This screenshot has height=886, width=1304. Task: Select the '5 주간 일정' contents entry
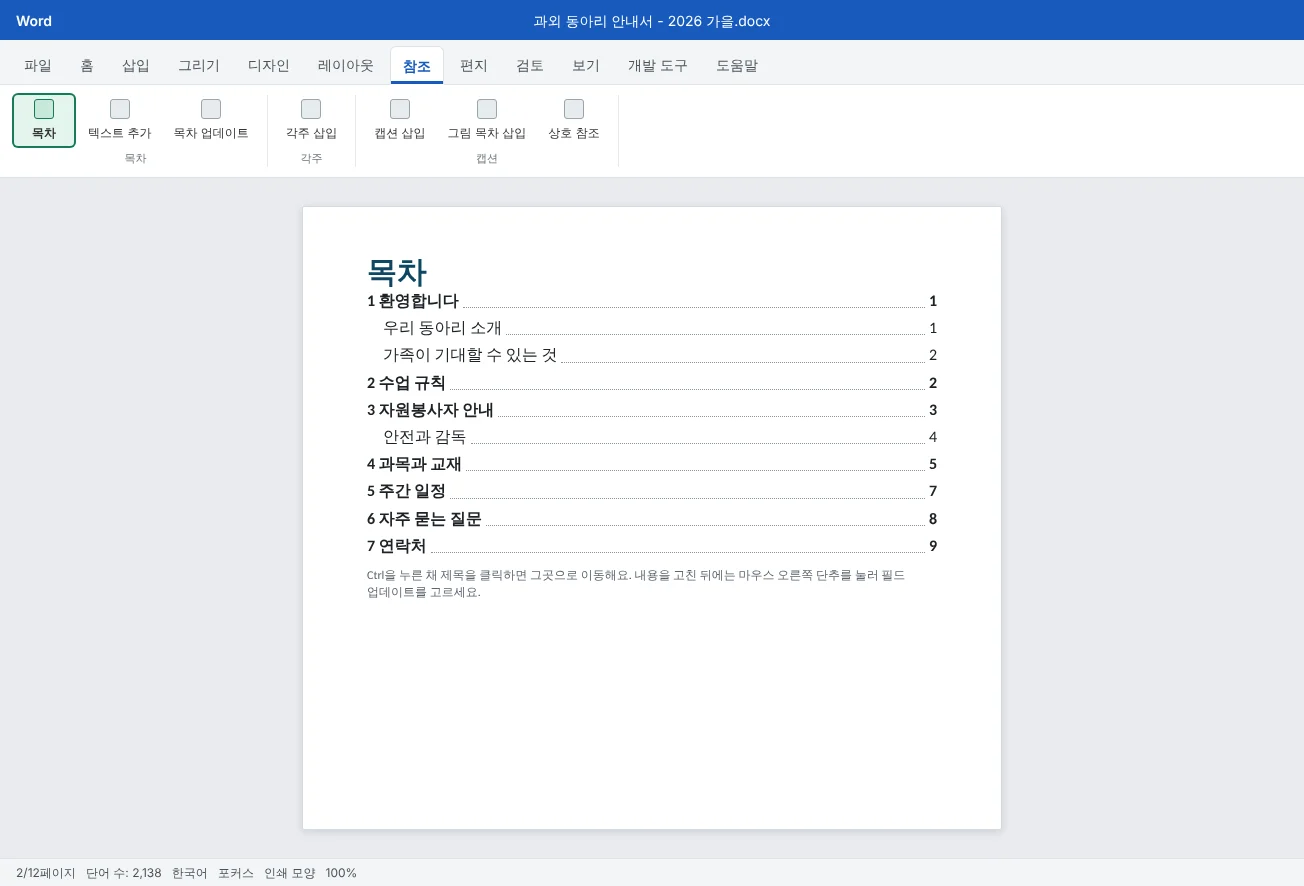652,491
